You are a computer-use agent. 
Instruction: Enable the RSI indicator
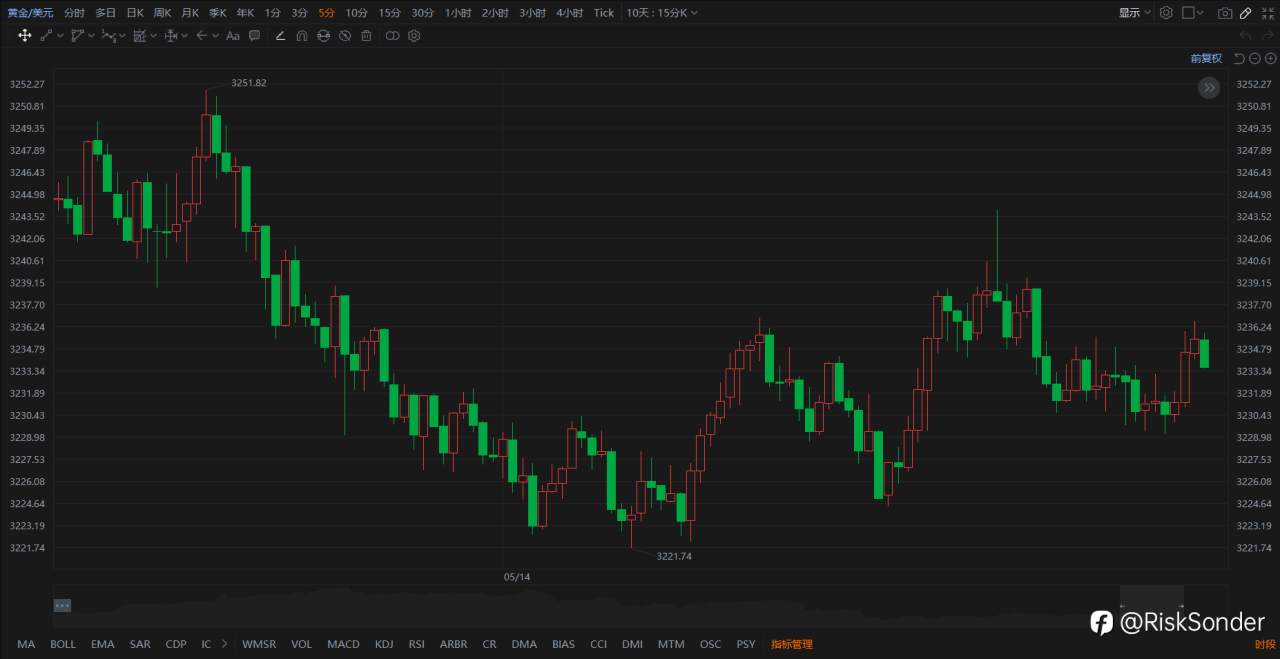(x=417, y=644)
